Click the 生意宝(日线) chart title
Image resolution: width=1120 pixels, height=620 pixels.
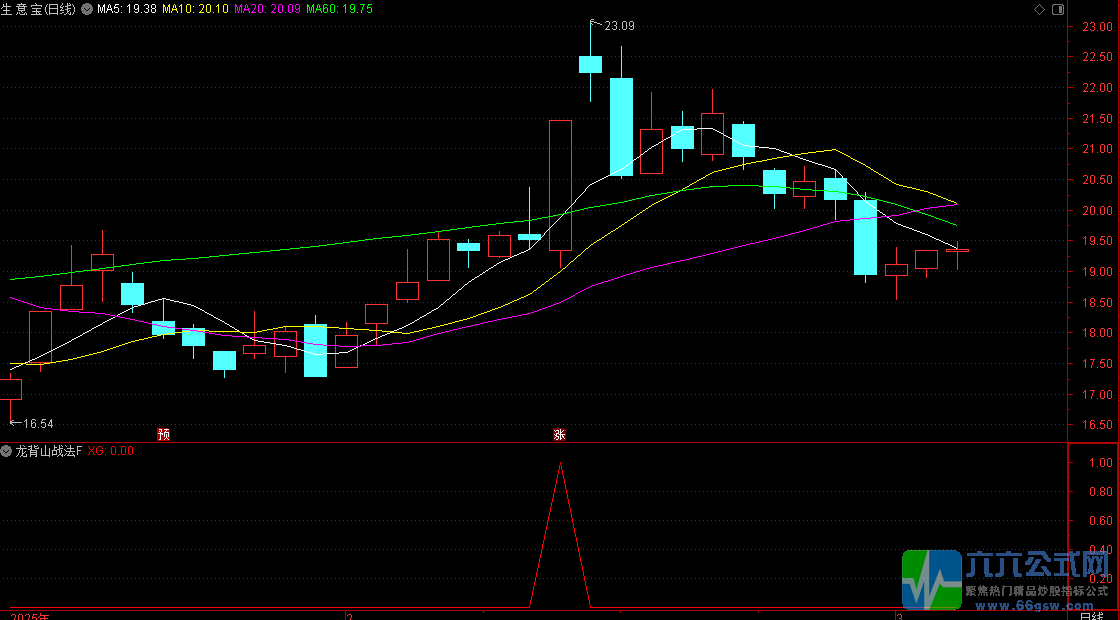[40, 9]
